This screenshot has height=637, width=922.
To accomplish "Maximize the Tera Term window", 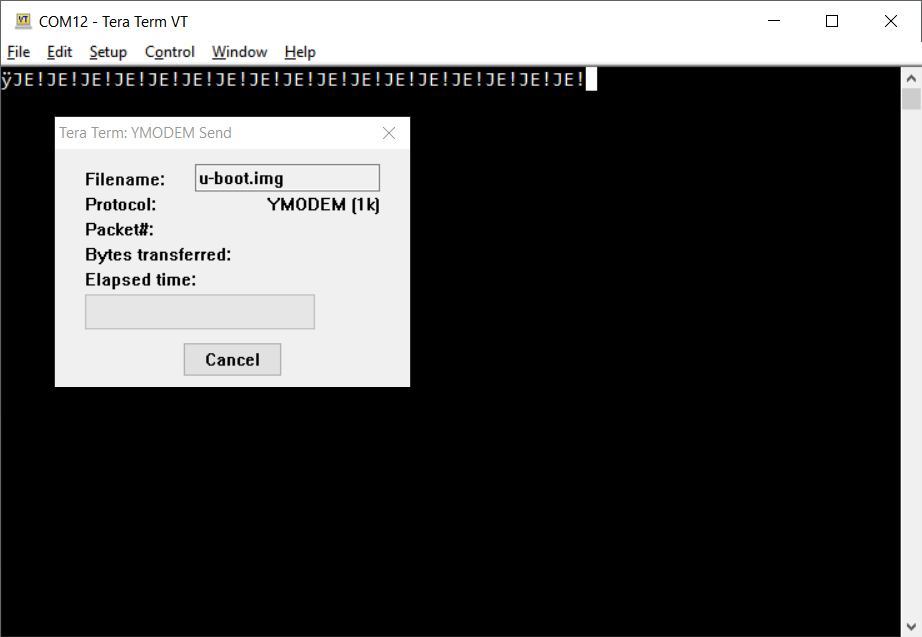I will pos(831,21).
